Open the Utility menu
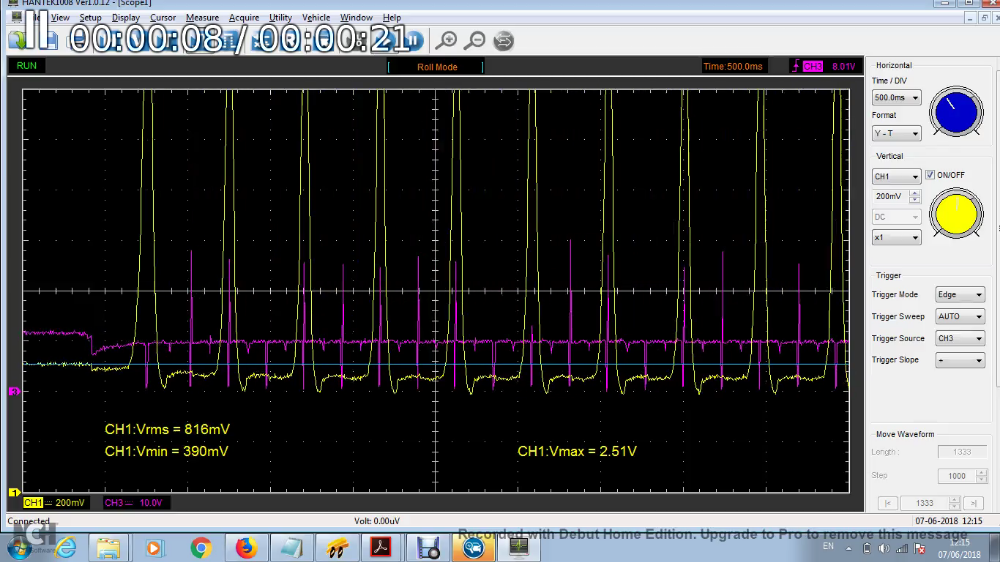This screenshot has height=562, width=1000. click(x=280, y=18)
